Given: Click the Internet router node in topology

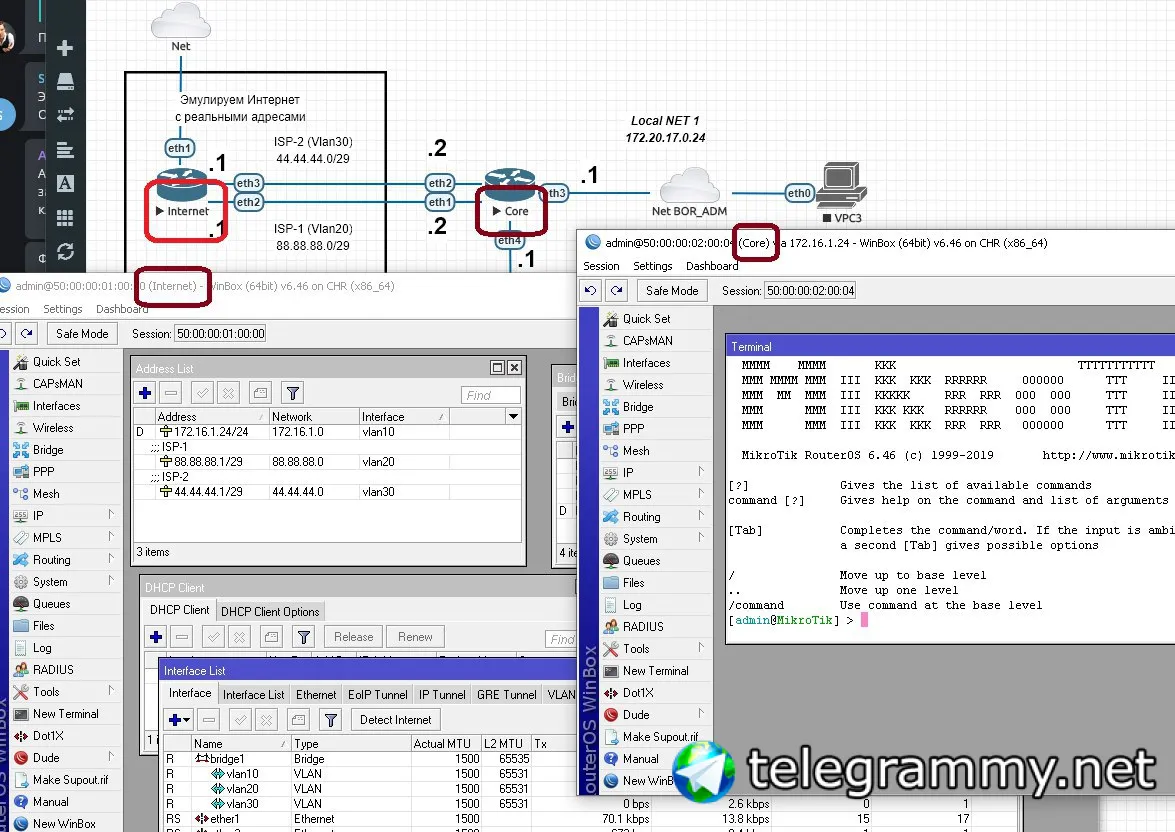Looking at the screenshot, I should [x=182, y=186].
